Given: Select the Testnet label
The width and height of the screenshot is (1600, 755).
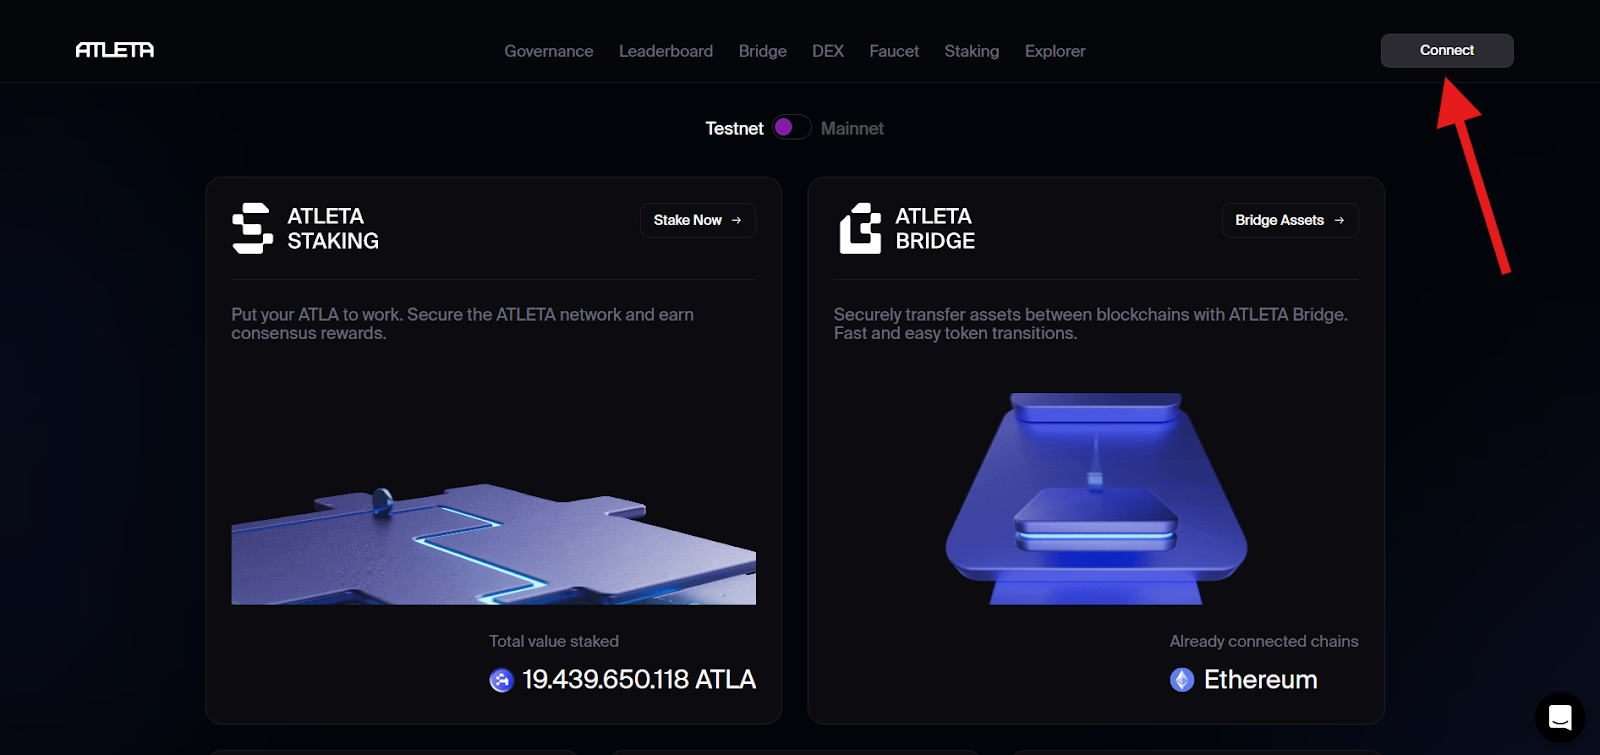Looking at the screenshot, I should click(734, 128).
